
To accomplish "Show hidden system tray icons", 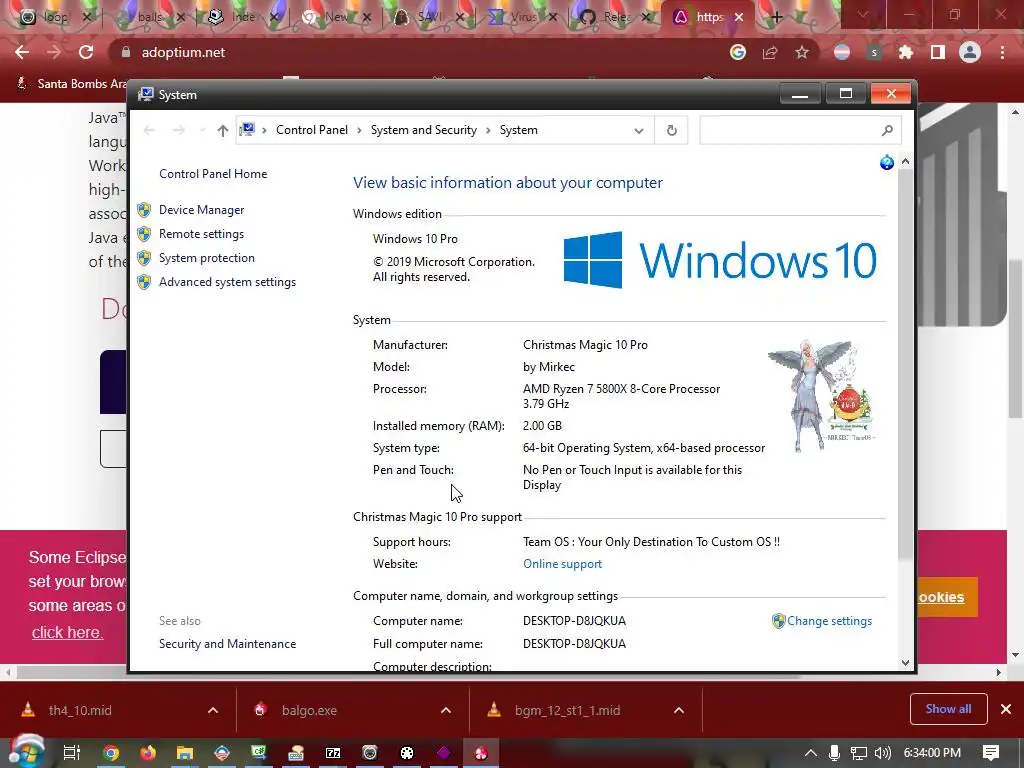I will pos(810,753).
